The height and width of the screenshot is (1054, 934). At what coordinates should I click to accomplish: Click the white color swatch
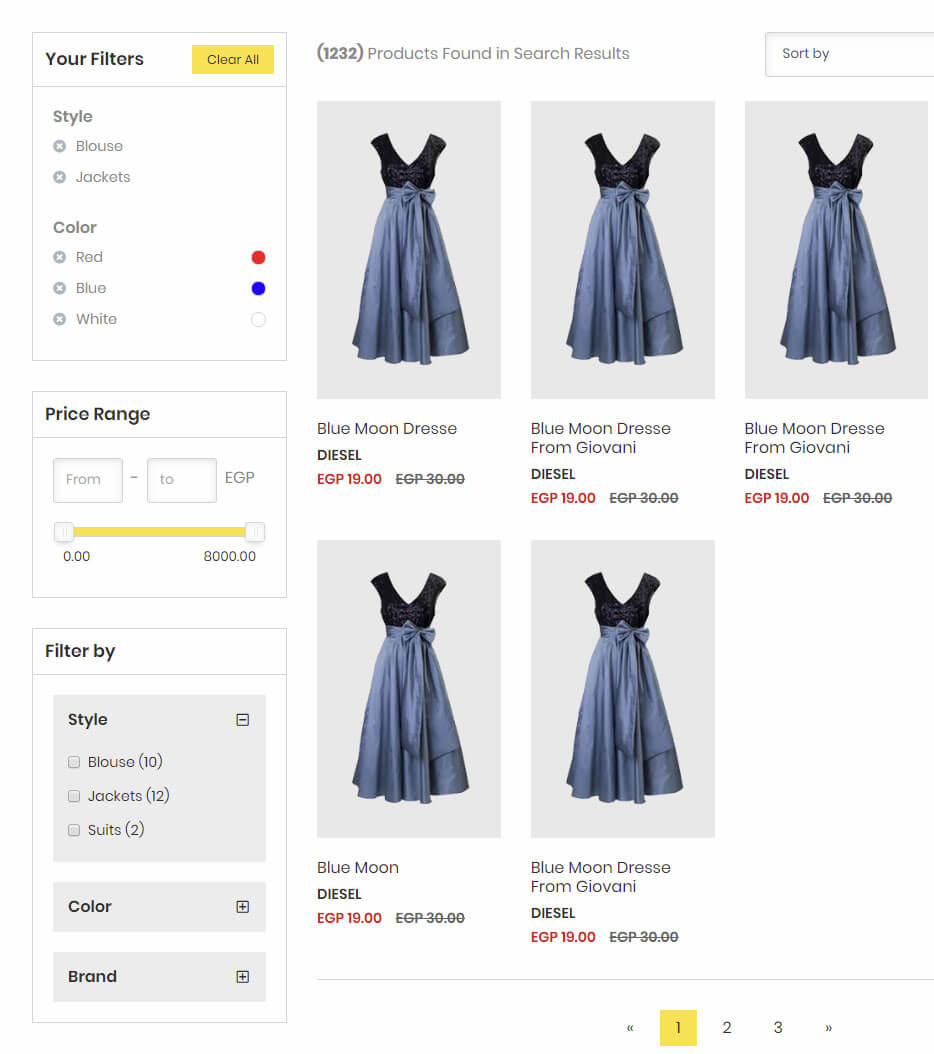pyautogui.click(x=258, y=319)
